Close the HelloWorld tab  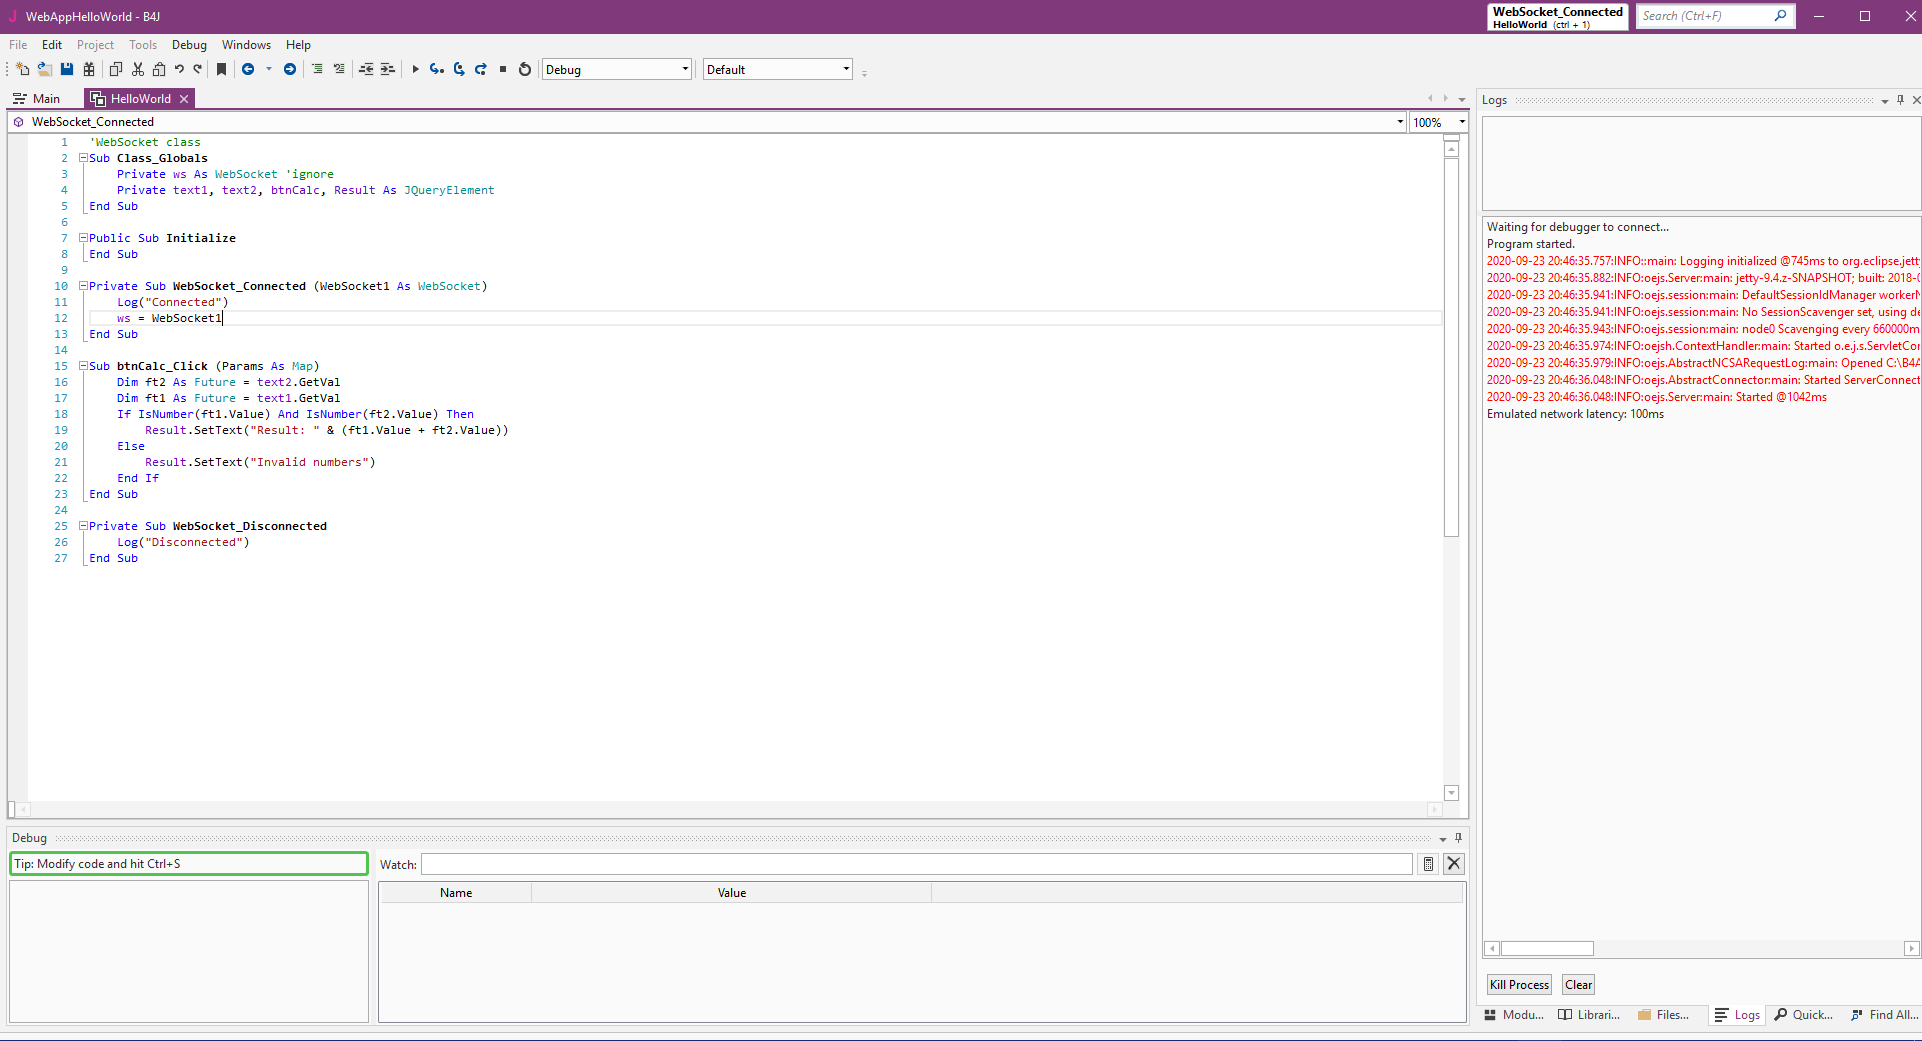tap(184, 99)
